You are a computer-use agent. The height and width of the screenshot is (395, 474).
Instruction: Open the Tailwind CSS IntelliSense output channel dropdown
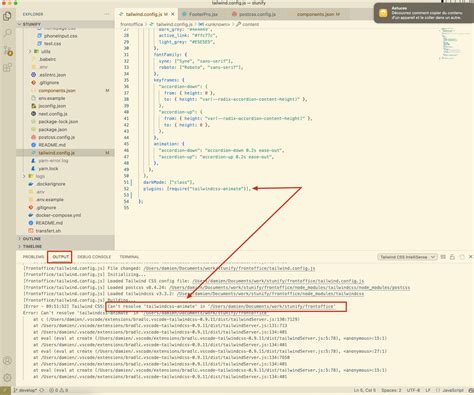click(407, 257)
